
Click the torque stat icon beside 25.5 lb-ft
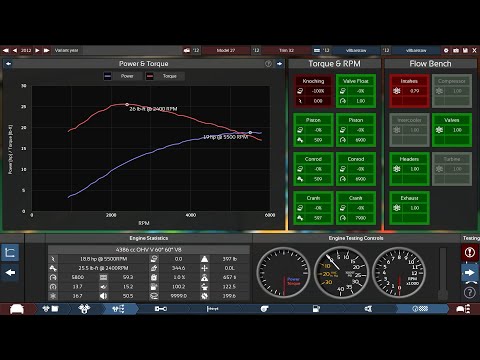pyautogui.click(x=53, y=268)
